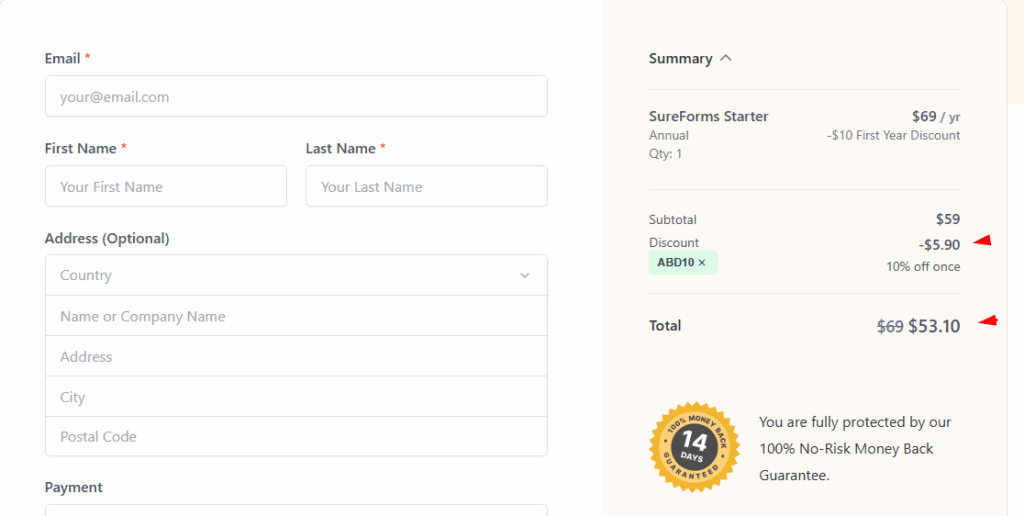Open the Country dropdown
Screen dimensions: 1024x516
coord(295,275)
